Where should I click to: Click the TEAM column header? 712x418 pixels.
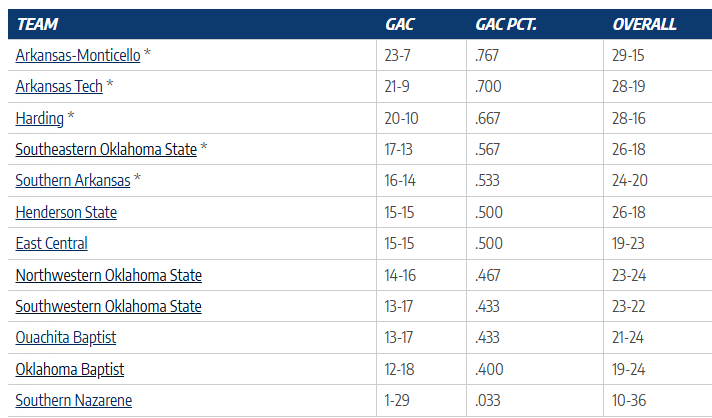(38, 24)
